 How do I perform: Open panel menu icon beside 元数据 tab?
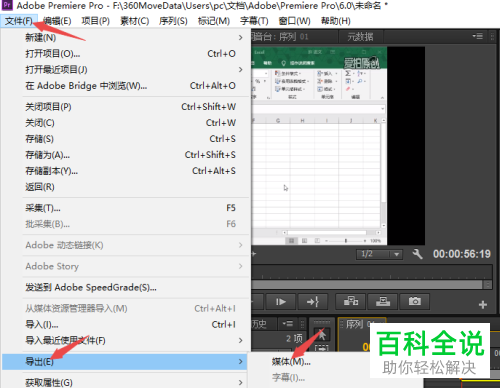pyautogui.click(x=478, y=36)
